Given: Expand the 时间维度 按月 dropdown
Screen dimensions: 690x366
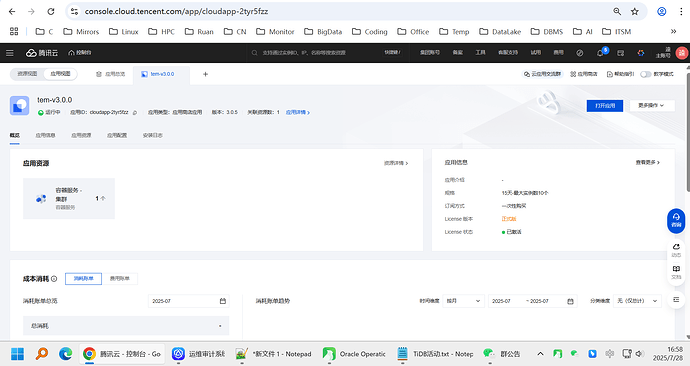Looking at the screenshot, I should [x=463, y=301].
